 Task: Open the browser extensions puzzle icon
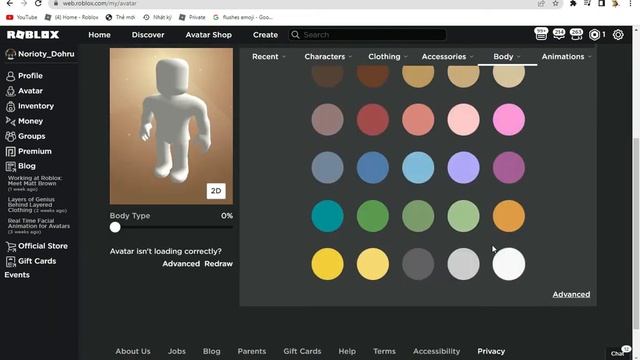pos(573,3)
